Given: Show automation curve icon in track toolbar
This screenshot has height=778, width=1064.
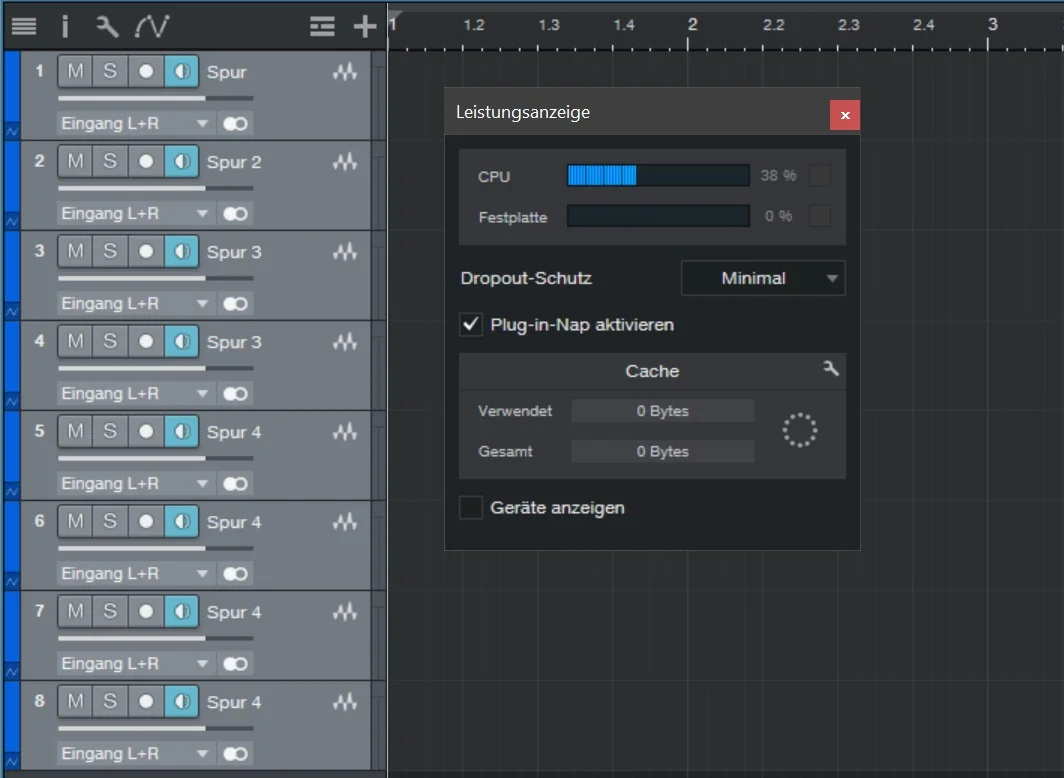Looking at the screenshot, I should coord(152,26).
